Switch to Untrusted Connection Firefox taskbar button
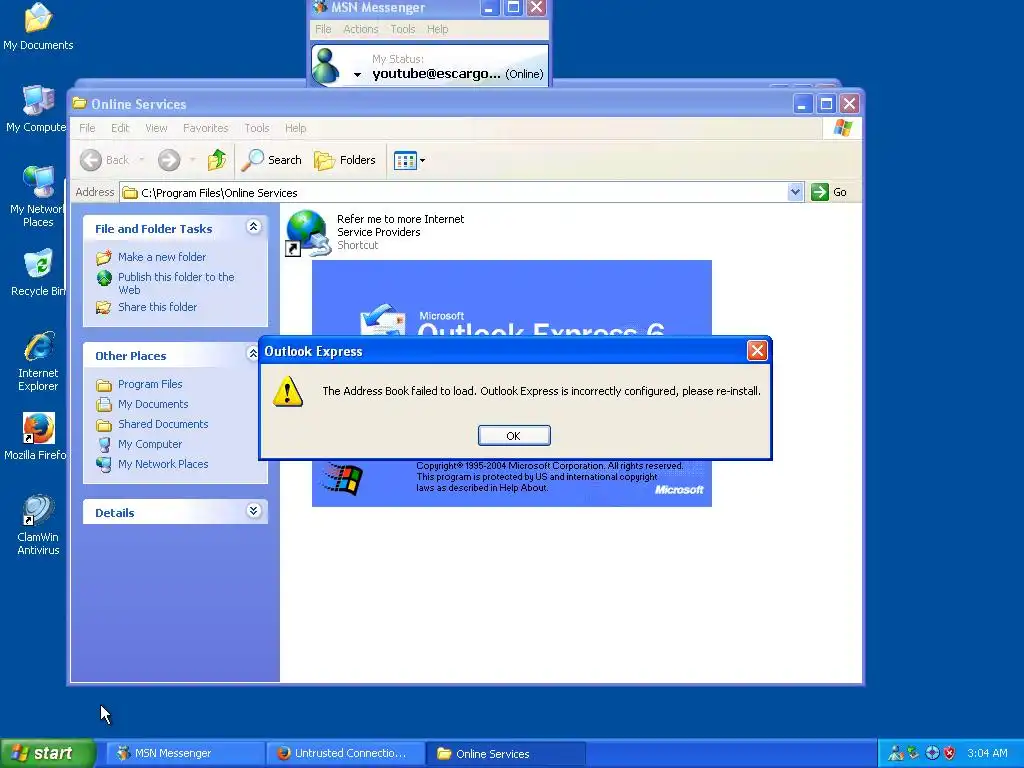The height and width of the screenshot is (768, 1024). pyautogui.click(x=345, y=753)
